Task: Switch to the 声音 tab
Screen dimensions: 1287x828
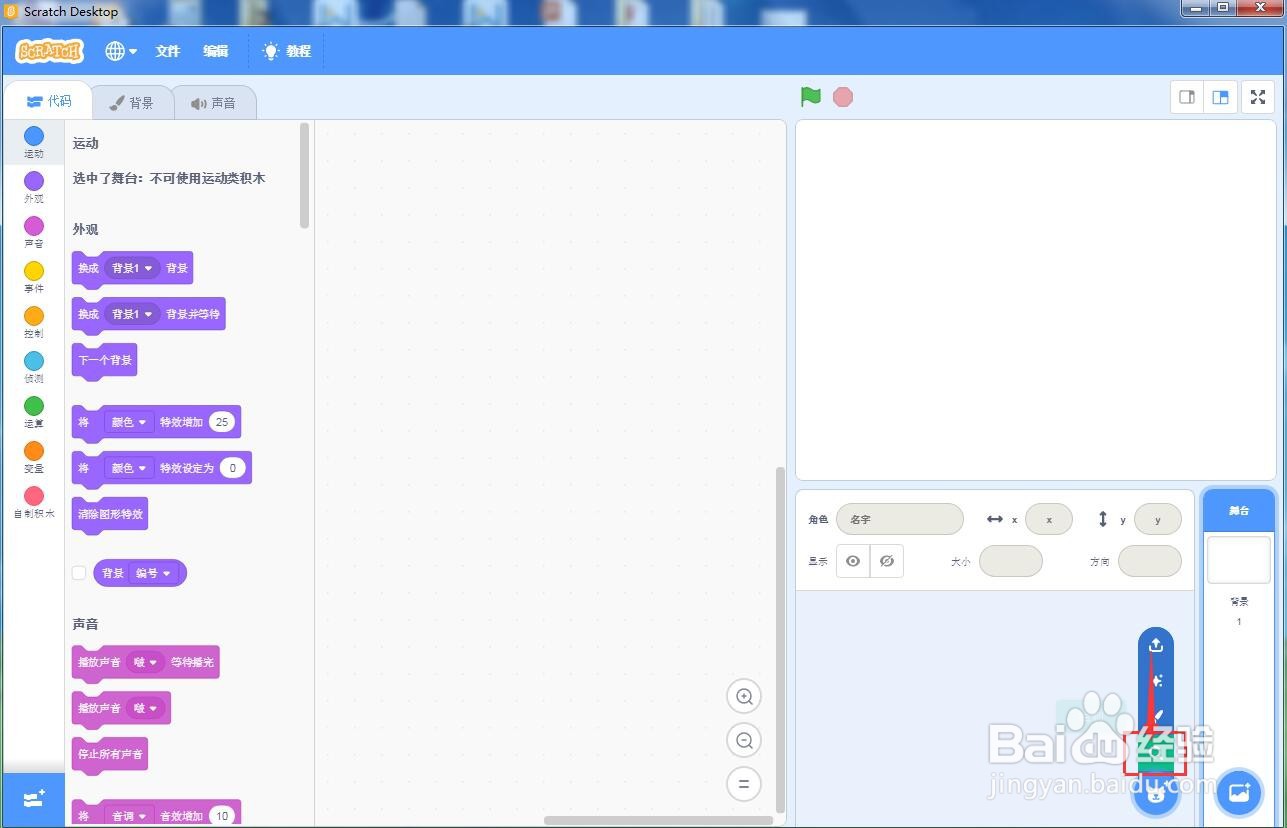Action: coord(214,103)
